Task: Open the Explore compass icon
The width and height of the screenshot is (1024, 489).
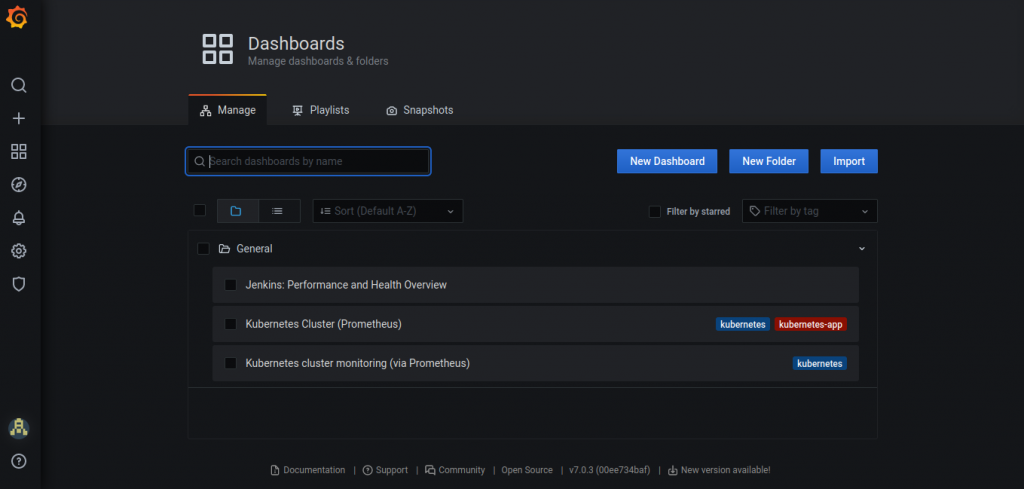Action: 18,184
